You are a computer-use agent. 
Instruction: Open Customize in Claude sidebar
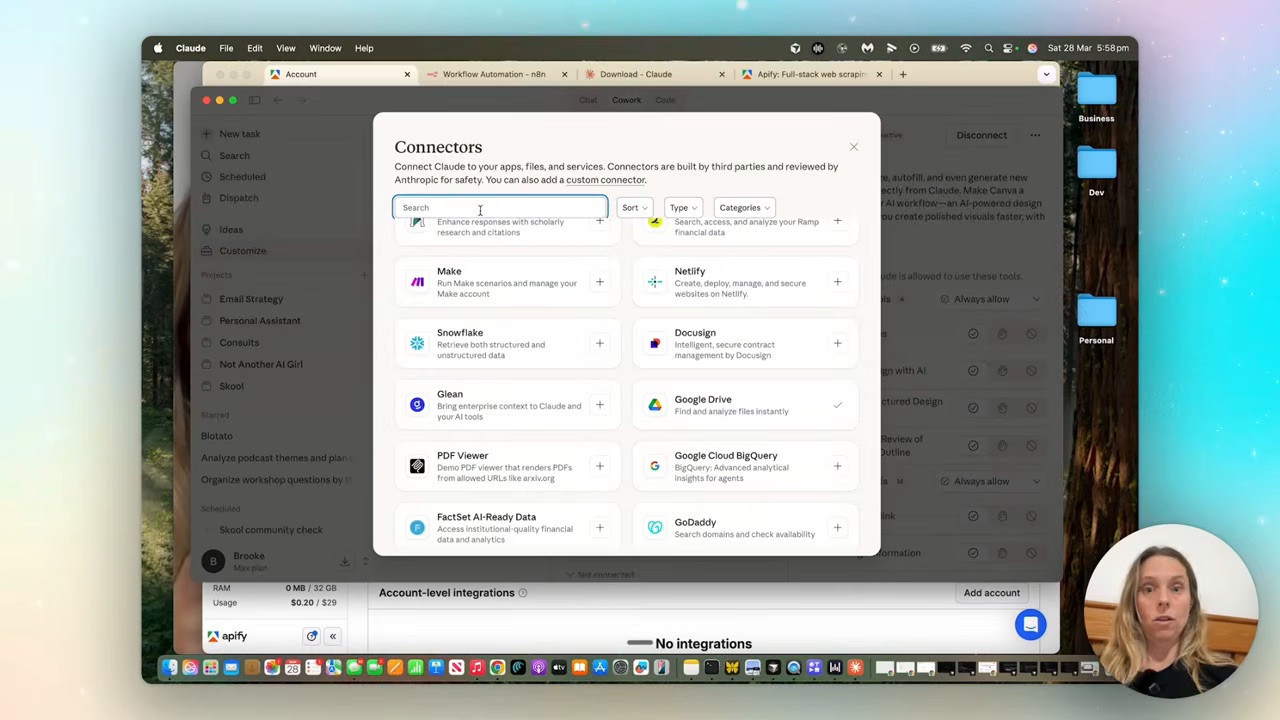click(243, 251)
